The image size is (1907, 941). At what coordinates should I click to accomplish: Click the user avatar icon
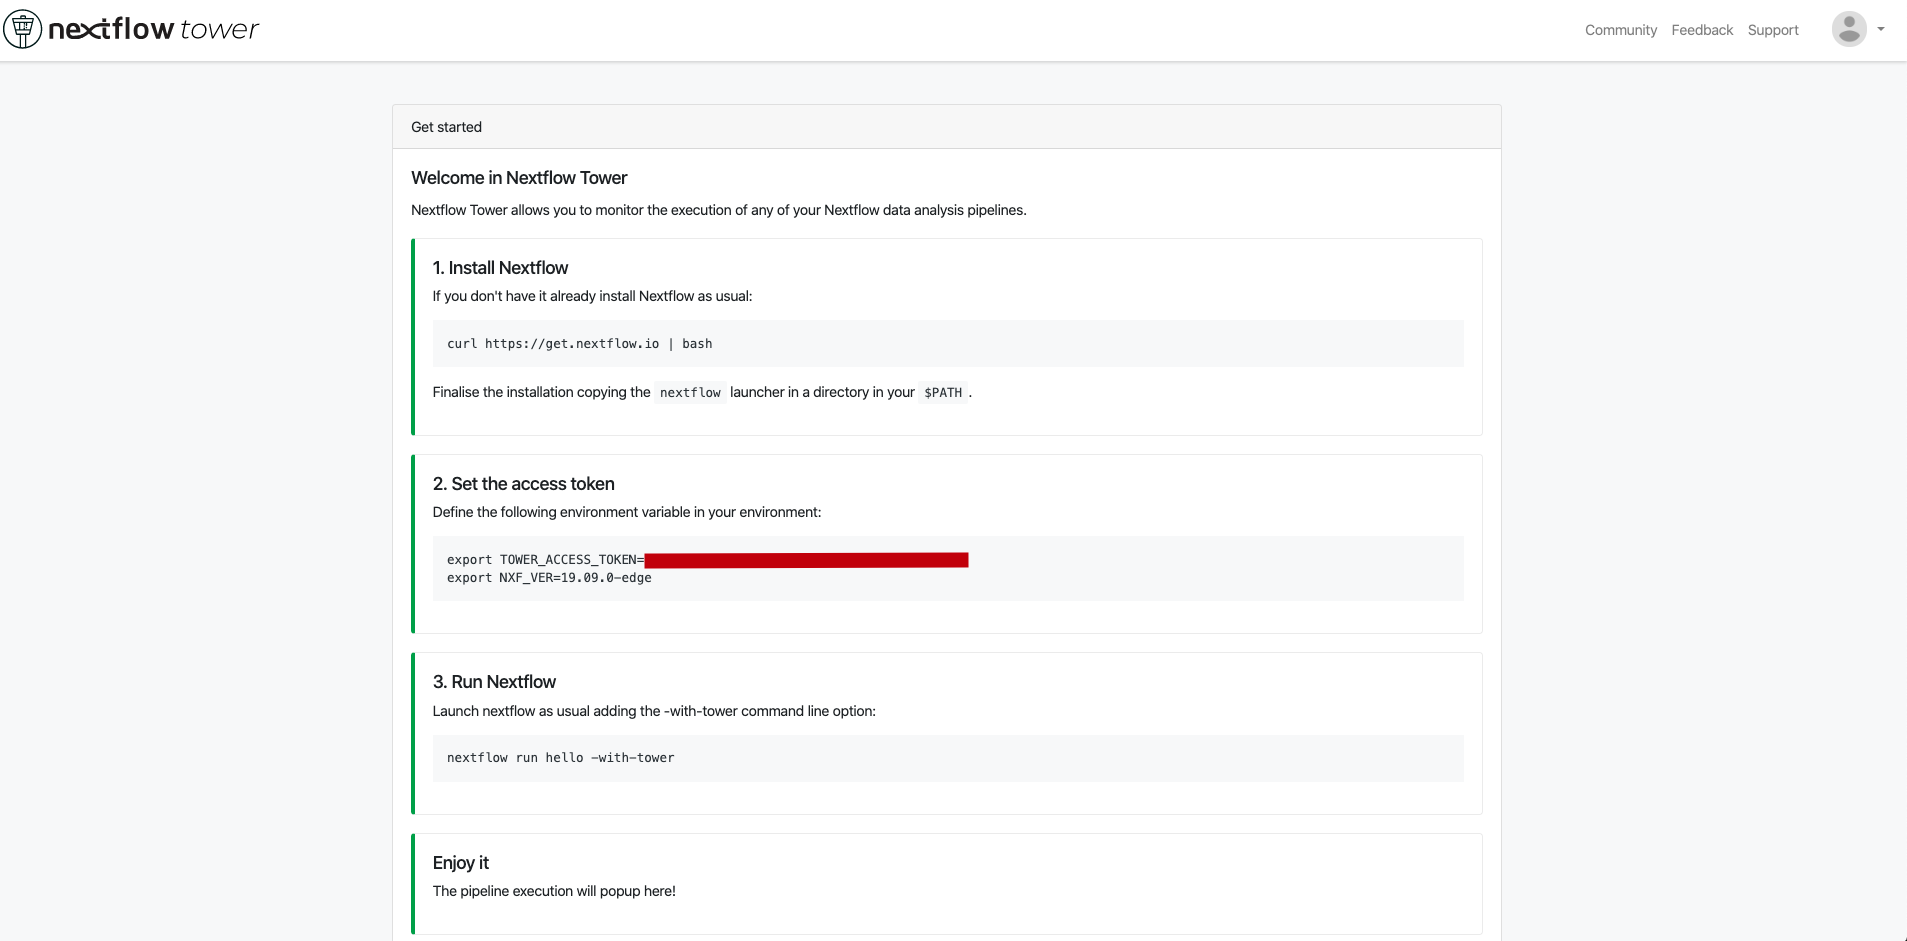1848,29
